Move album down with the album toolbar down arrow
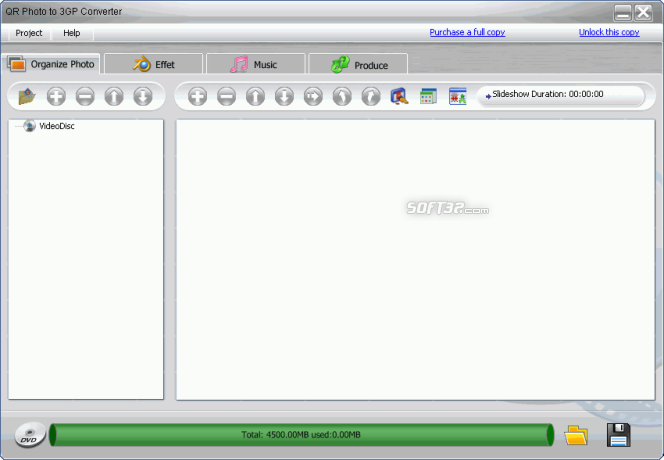The height and width of the screenshot is (460, 664). pyautogui.click(x=143, y=96)
